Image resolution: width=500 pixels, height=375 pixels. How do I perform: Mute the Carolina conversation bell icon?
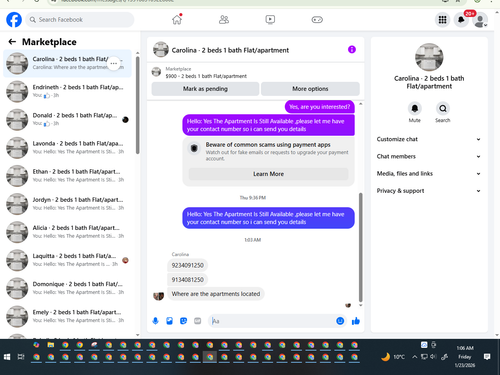point(415,108)
